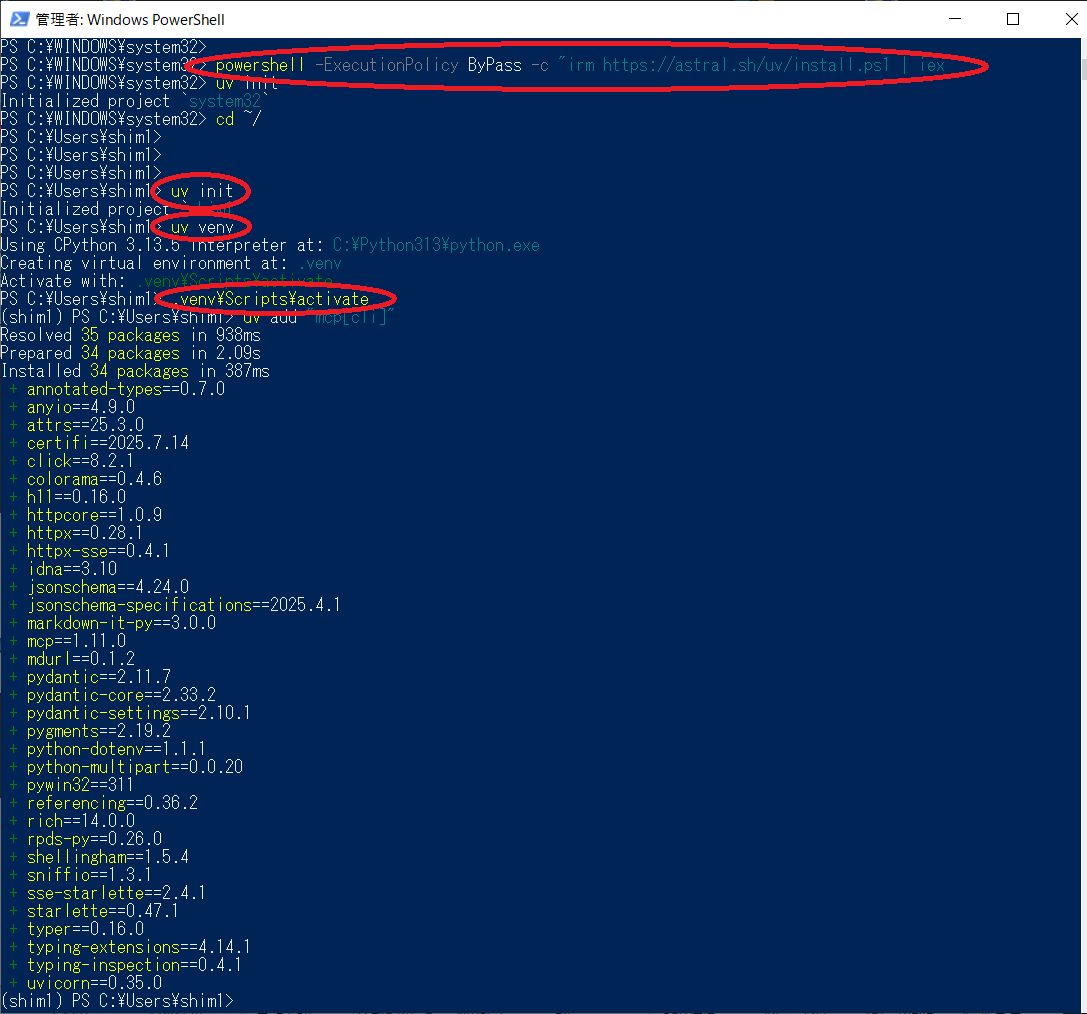1087x1014 pixels.
Task: Click the final '(shim1) PS' prompt line
Action: pos(117,1001)
